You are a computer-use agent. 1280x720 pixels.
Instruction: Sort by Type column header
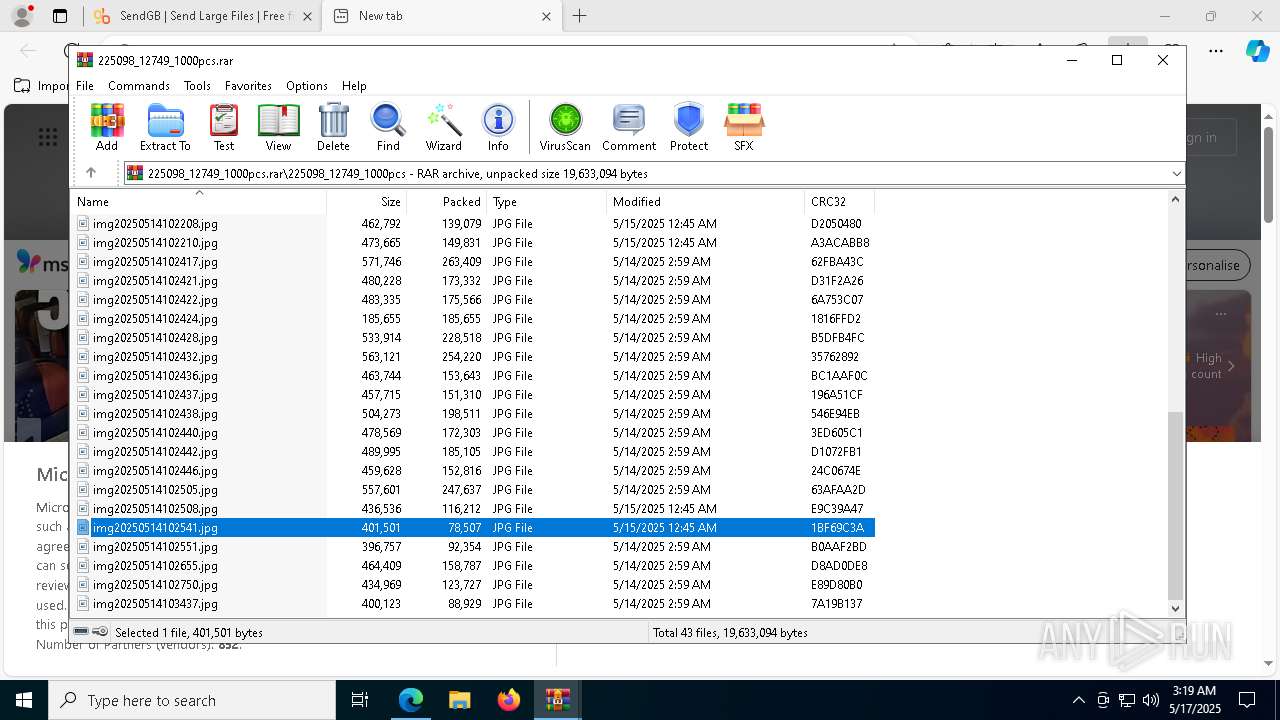[546, 202]
